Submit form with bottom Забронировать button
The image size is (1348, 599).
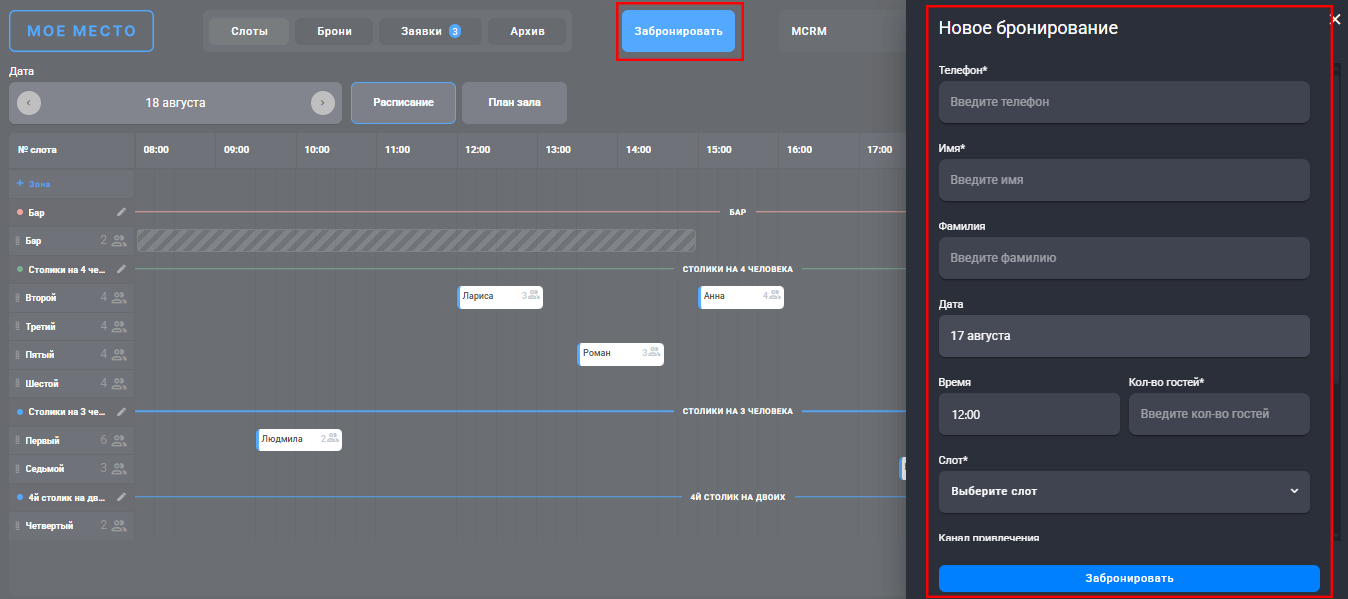coord(1129,578)
